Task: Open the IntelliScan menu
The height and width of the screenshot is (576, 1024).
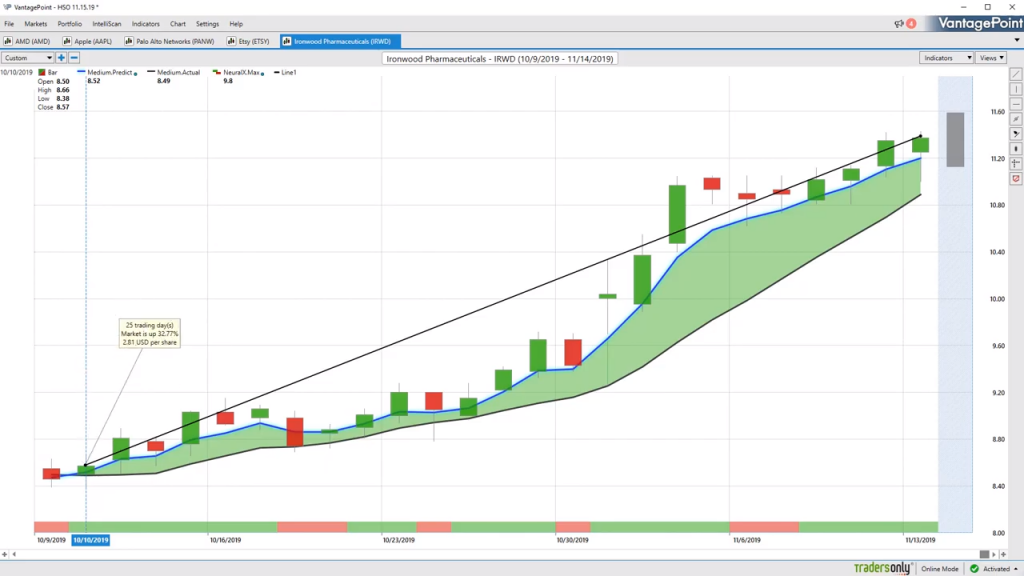Action: 106,24
